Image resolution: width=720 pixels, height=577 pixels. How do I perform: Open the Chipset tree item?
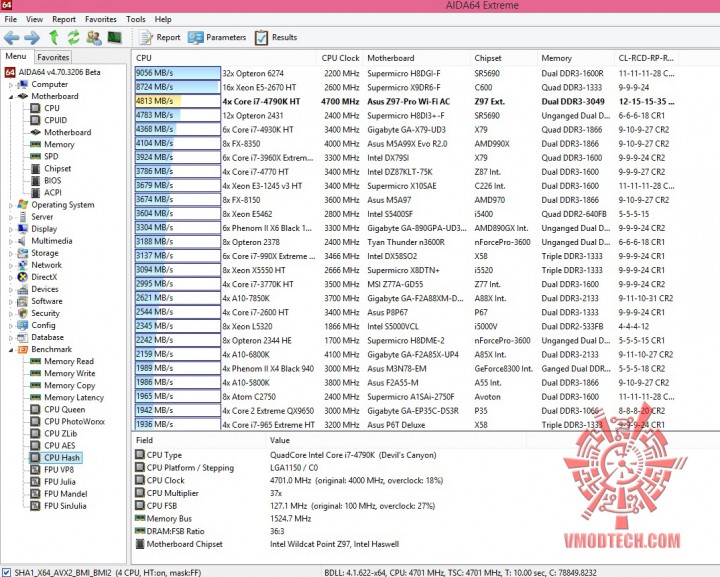[51, 168]
